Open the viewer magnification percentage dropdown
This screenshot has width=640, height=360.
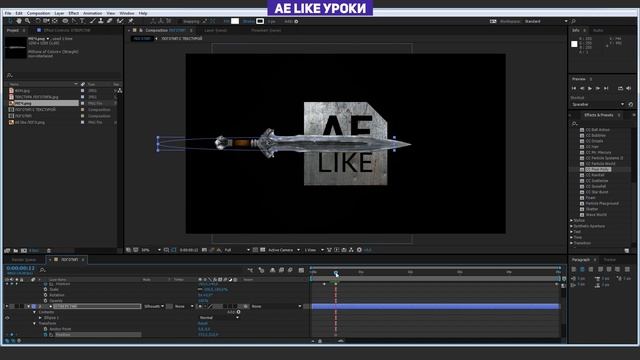[x=151, y=250]
